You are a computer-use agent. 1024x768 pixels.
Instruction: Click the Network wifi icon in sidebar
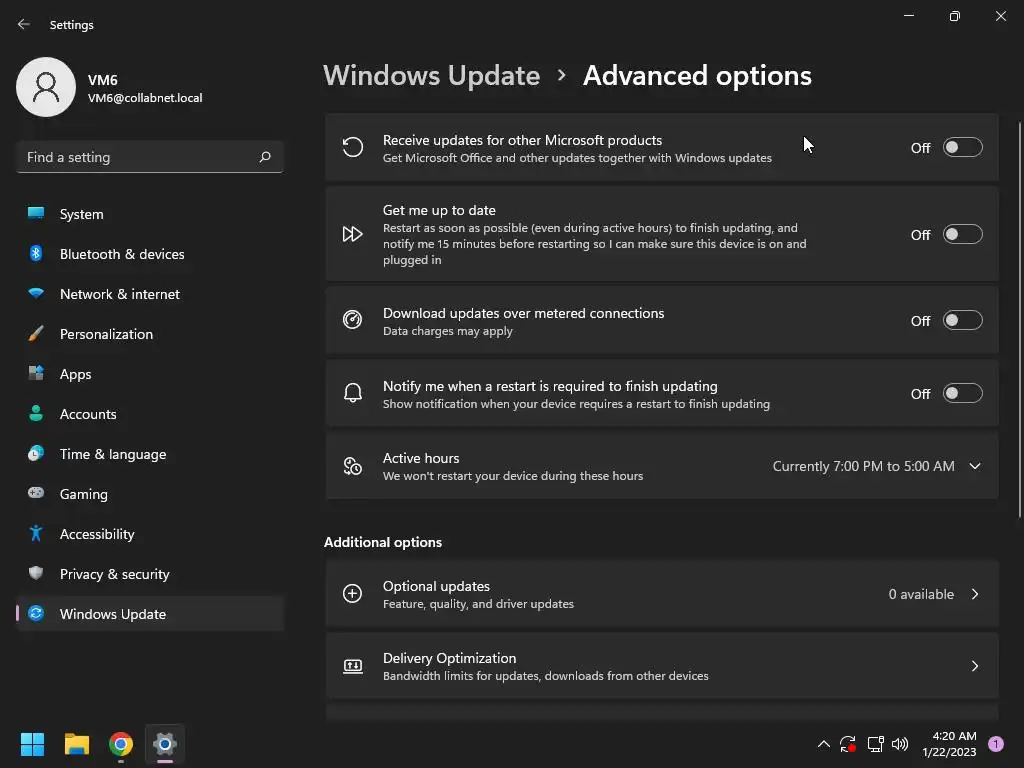(36, 293)
